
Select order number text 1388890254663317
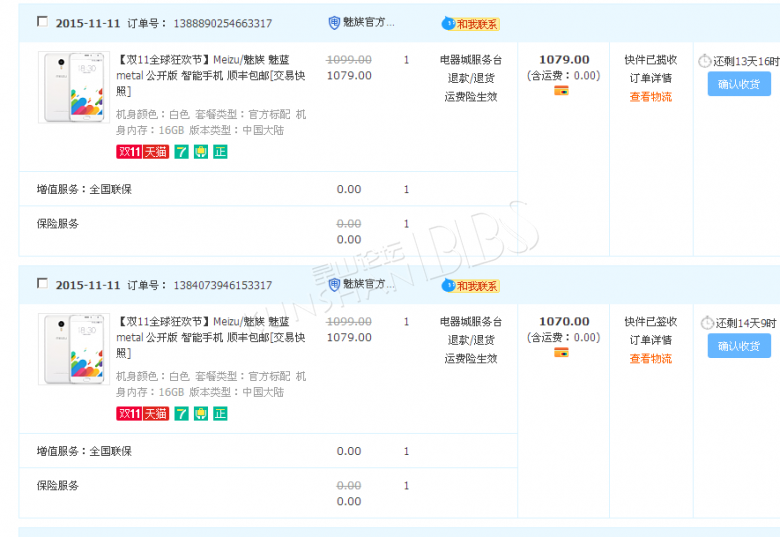tap(222, 23)
